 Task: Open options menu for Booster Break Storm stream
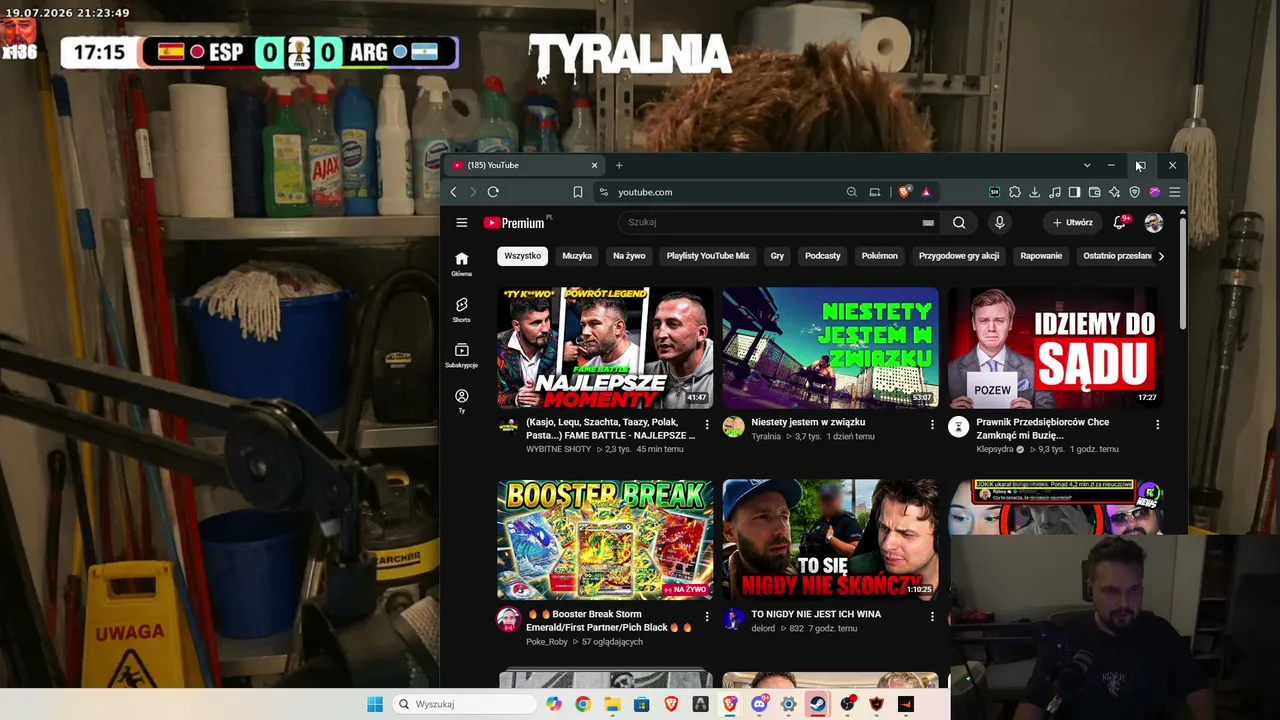(707, 617)
